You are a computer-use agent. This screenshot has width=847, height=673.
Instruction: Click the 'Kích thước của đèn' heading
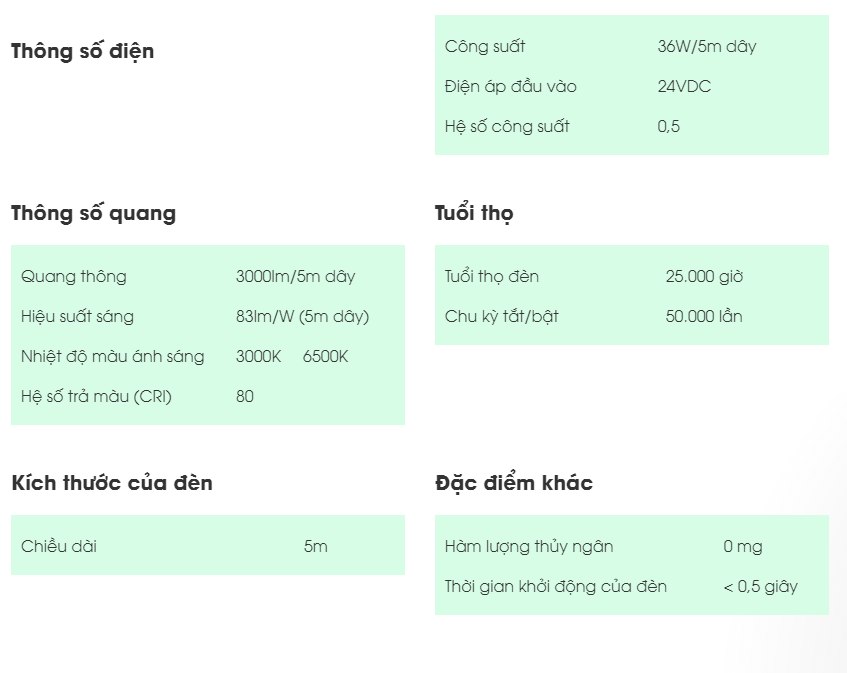(111, 483)
